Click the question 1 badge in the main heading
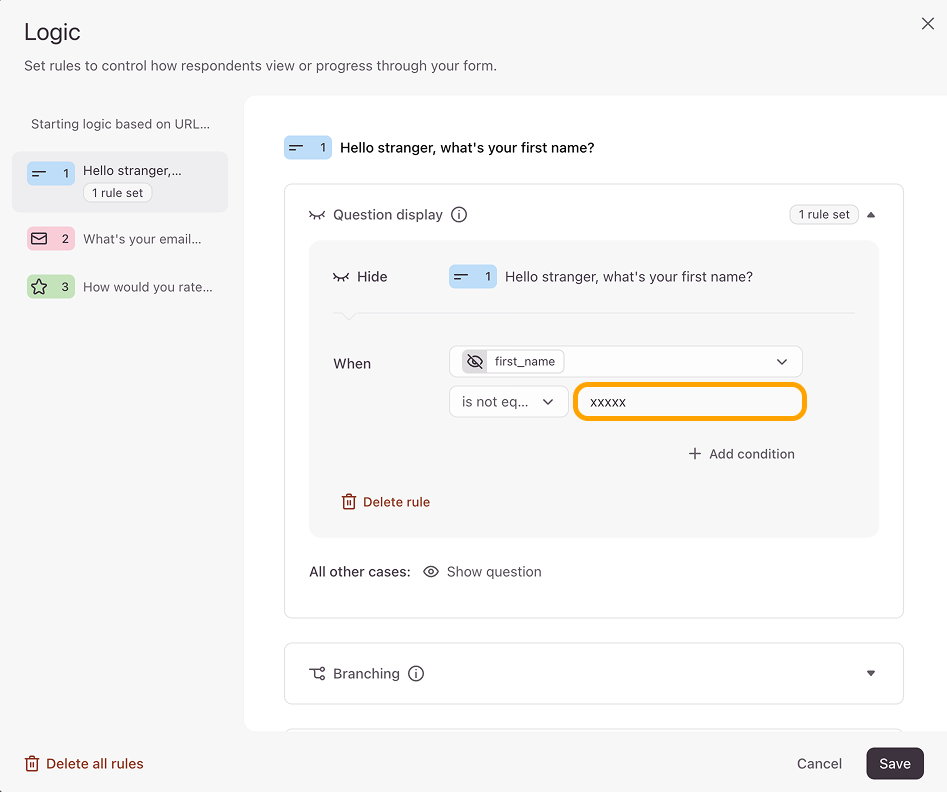Viewport: 947px width, 792px height. click(308, 147)
